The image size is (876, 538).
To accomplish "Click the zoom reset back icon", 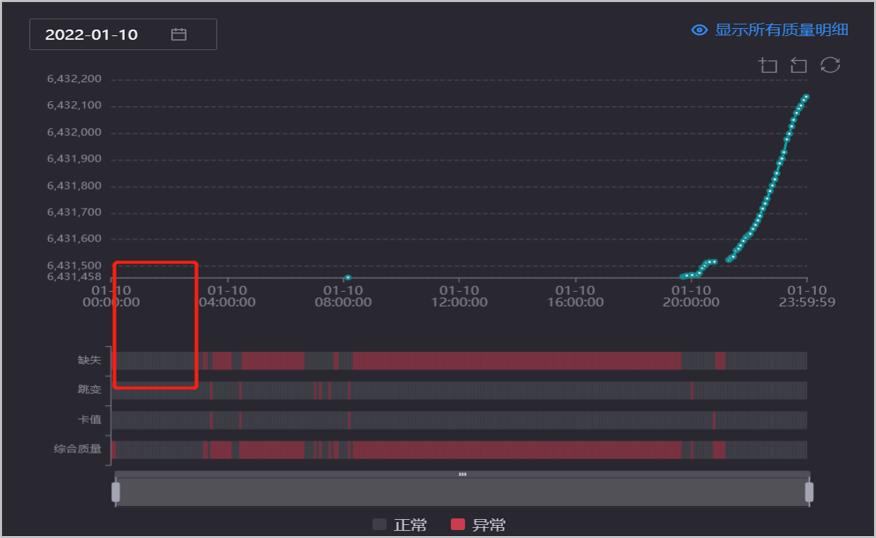I will tap(798, 65).
